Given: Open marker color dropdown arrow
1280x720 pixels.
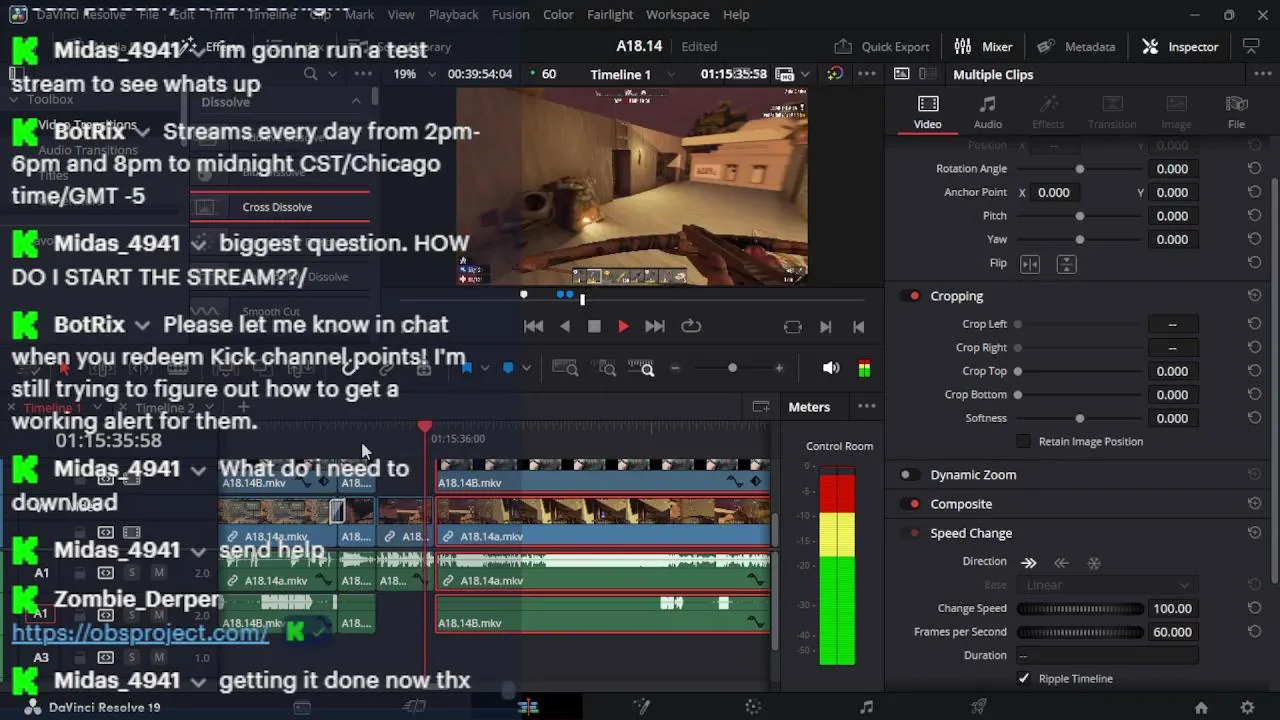Looking at the screenshot, I should [x=525, y=368].
